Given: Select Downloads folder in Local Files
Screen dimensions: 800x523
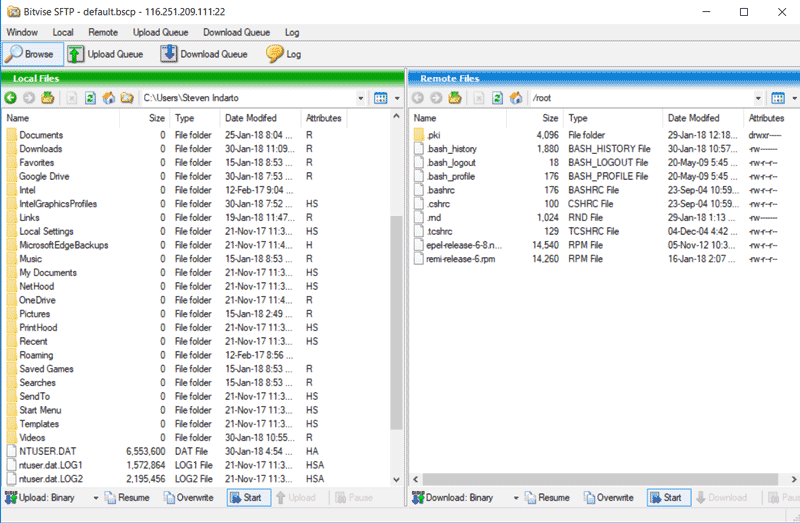Looking at the screenshot, I should 41,149.
